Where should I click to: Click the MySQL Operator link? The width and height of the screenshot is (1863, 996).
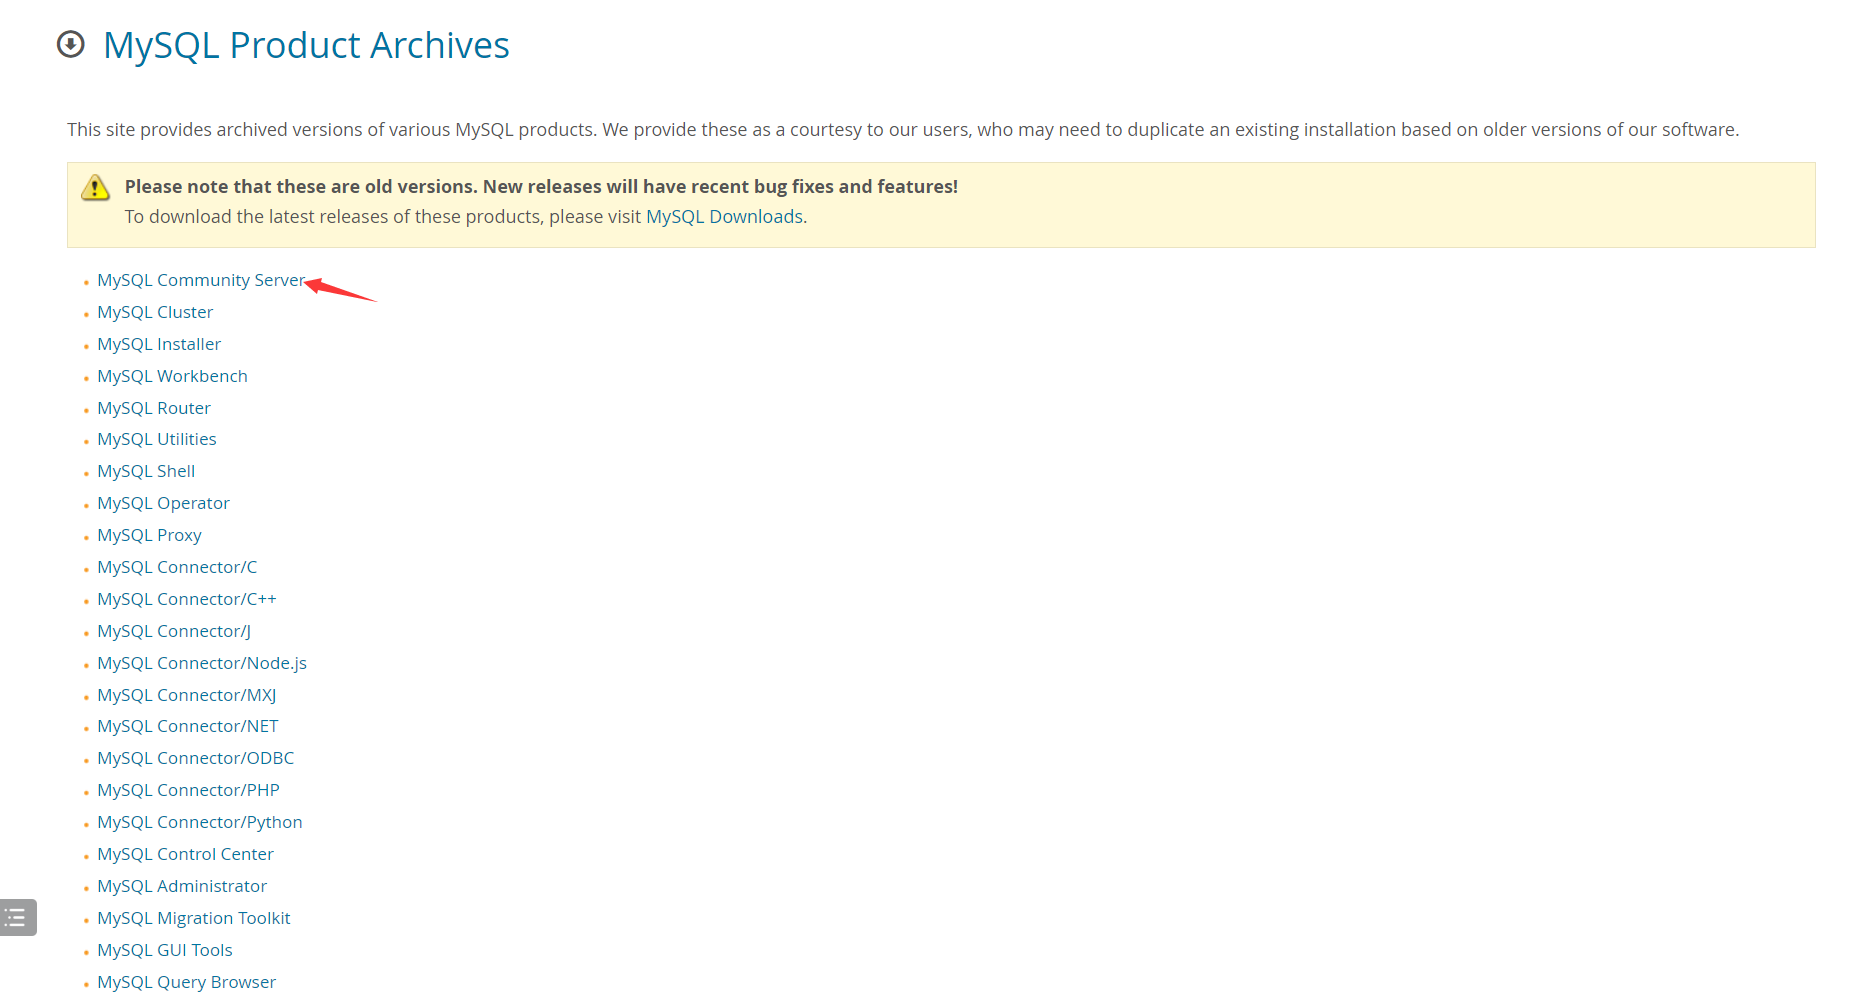pos(163,503)
